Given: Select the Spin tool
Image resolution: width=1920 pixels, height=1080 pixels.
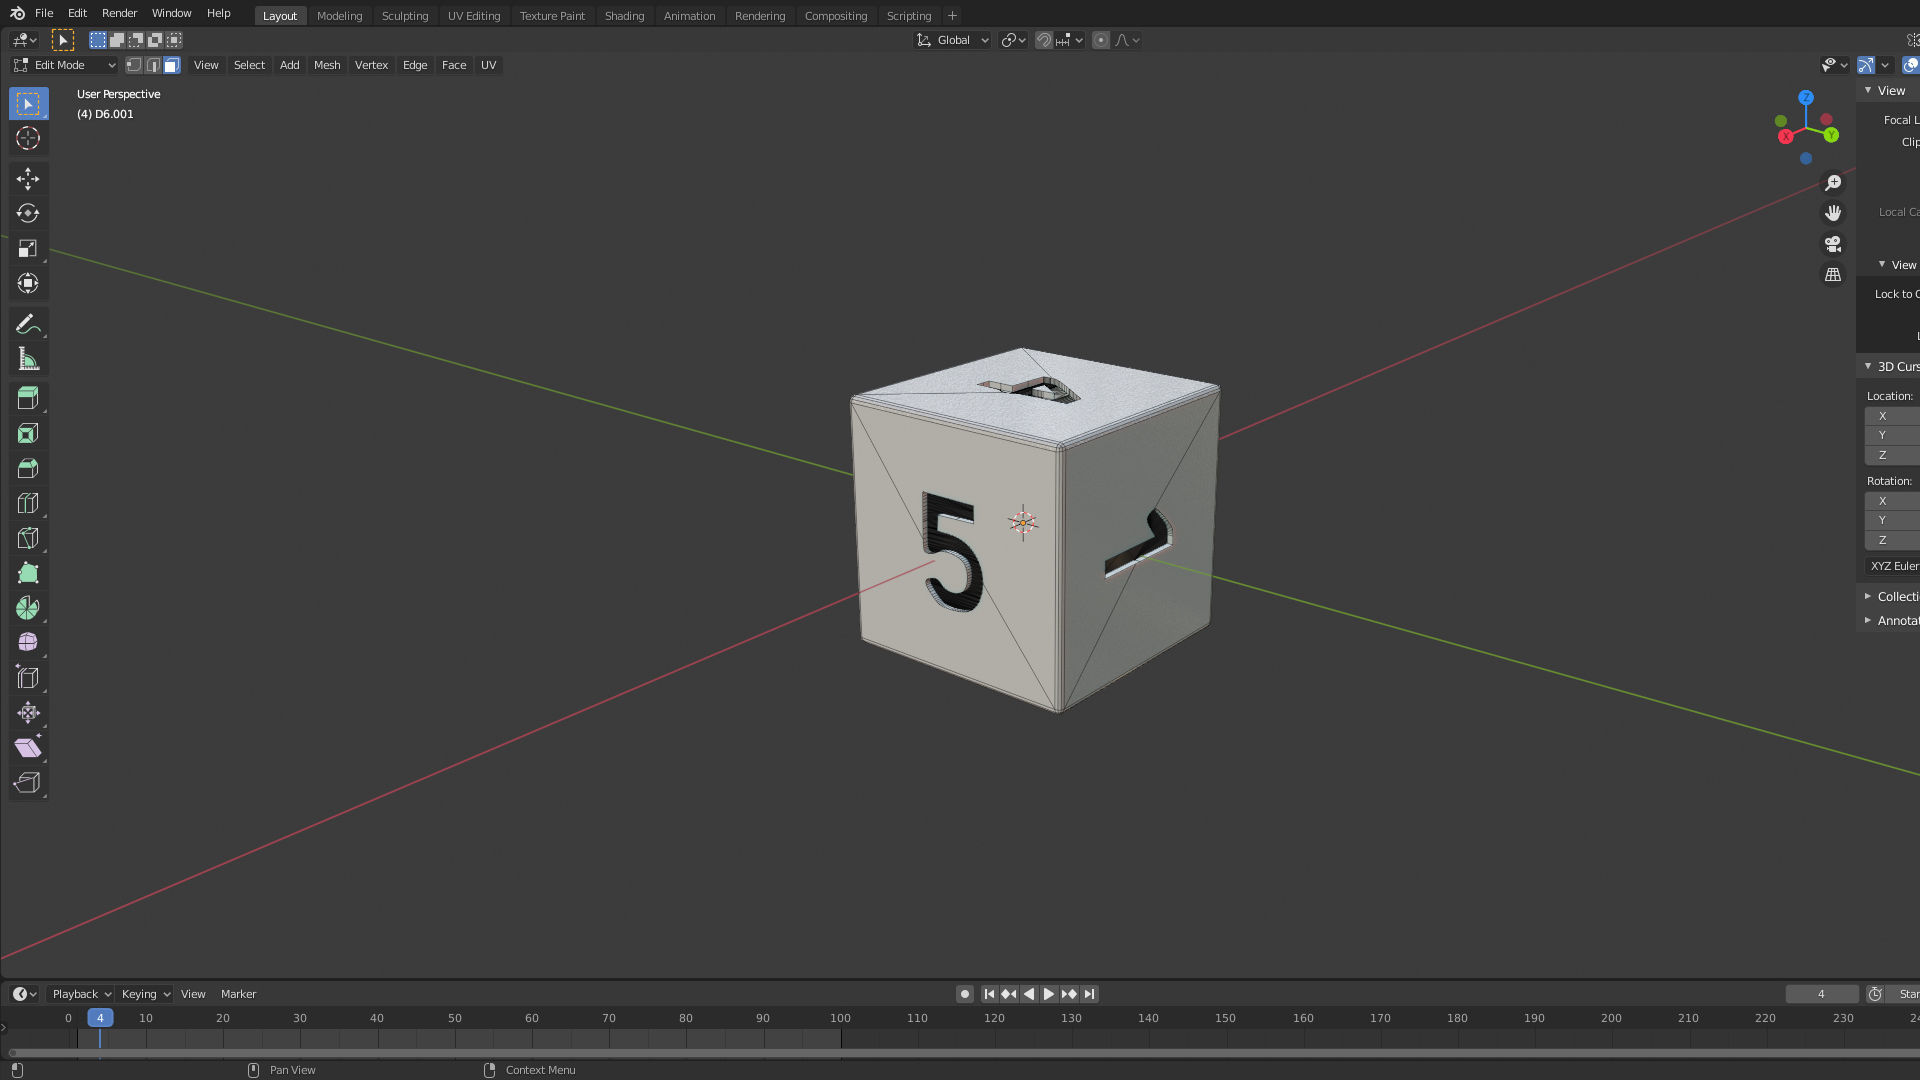Looking at the screenshot, I should point(28,608).
